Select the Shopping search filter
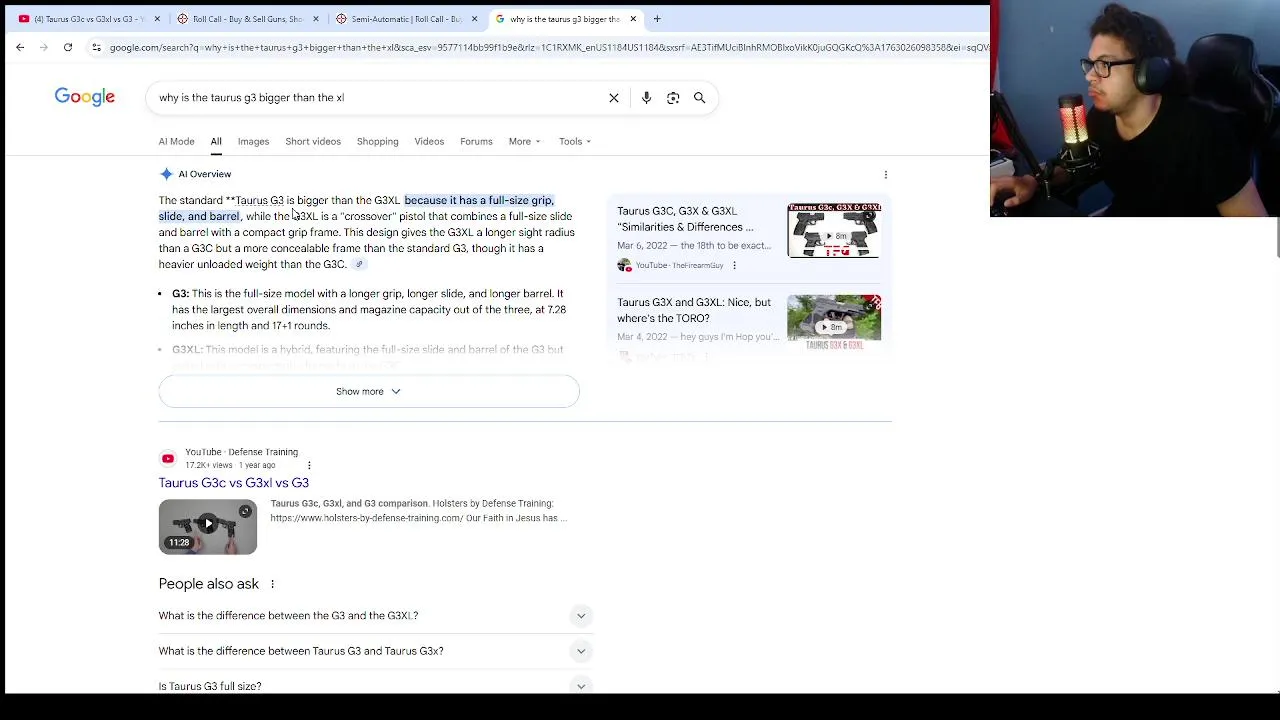The image size is (1280, 720). [x=378, y=141]
